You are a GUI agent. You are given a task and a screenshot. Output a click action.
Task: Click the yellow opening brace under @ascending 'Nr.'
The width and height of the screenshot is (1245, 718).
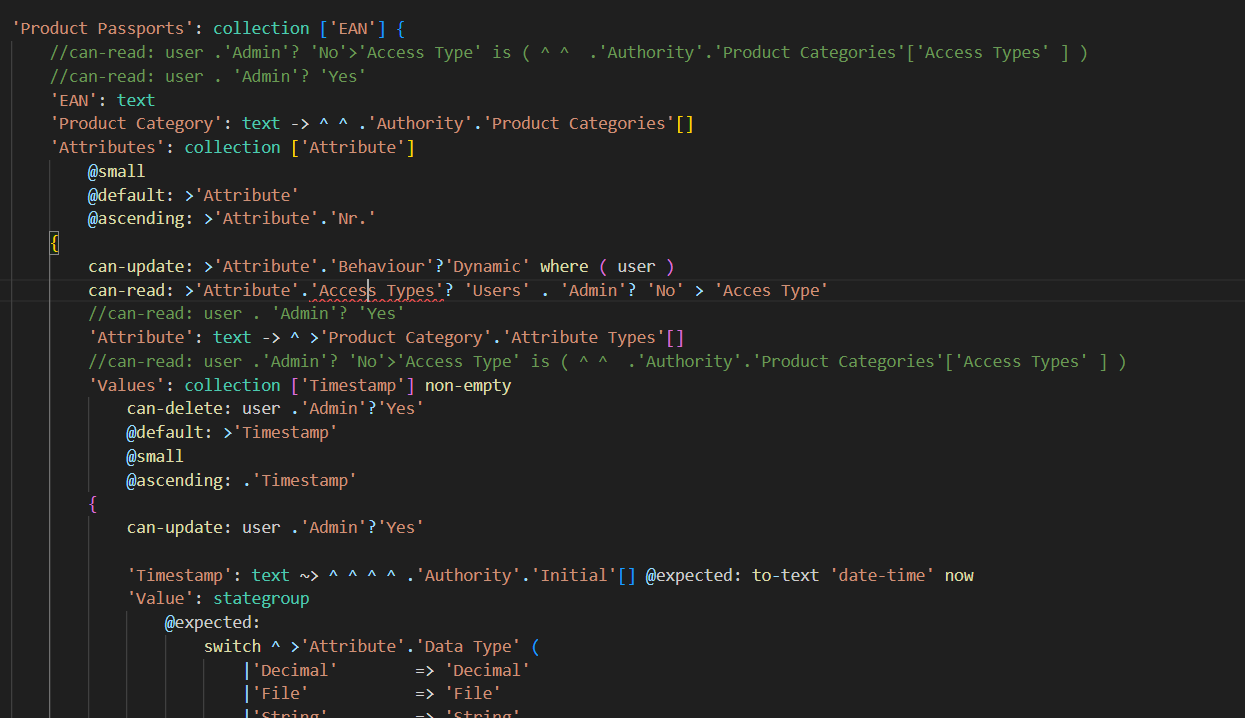(x=55, y=243)
